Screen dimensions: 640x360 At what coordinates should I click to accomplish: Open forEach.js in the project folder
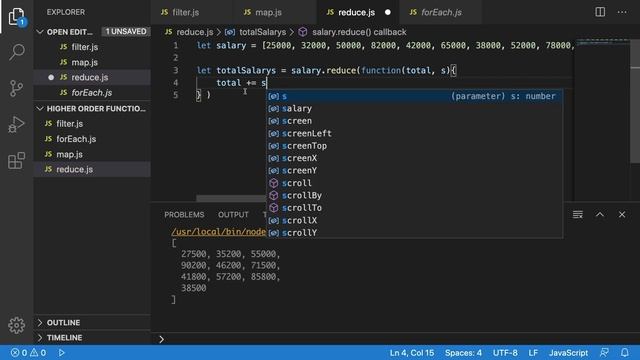point(92,139)
